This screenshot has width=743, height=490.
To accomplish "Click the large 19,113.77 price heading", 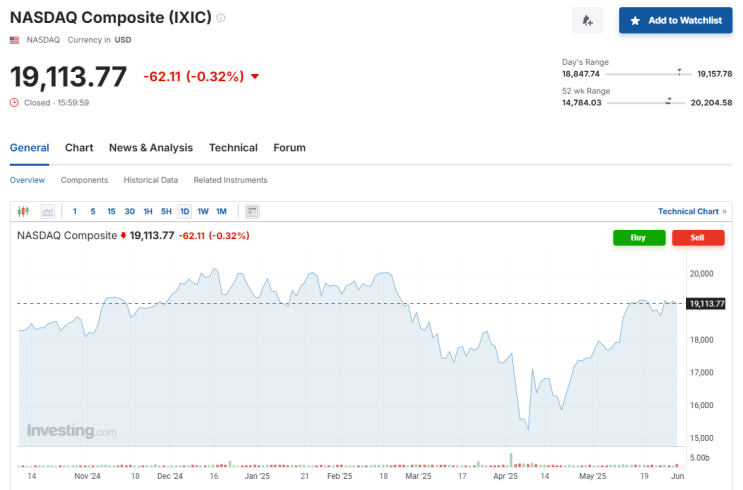I will click(x=69, y=77).
